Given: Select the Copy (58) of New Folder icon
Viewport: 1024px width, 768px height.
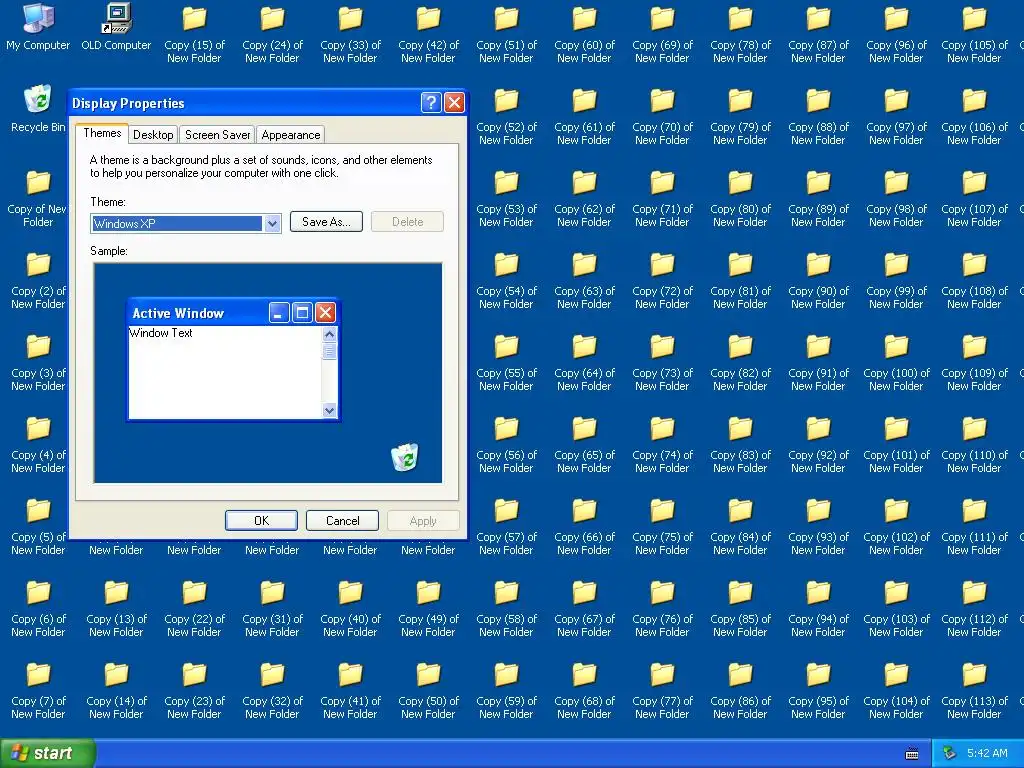Looking at the screenshot, I should tap(506, 608).
